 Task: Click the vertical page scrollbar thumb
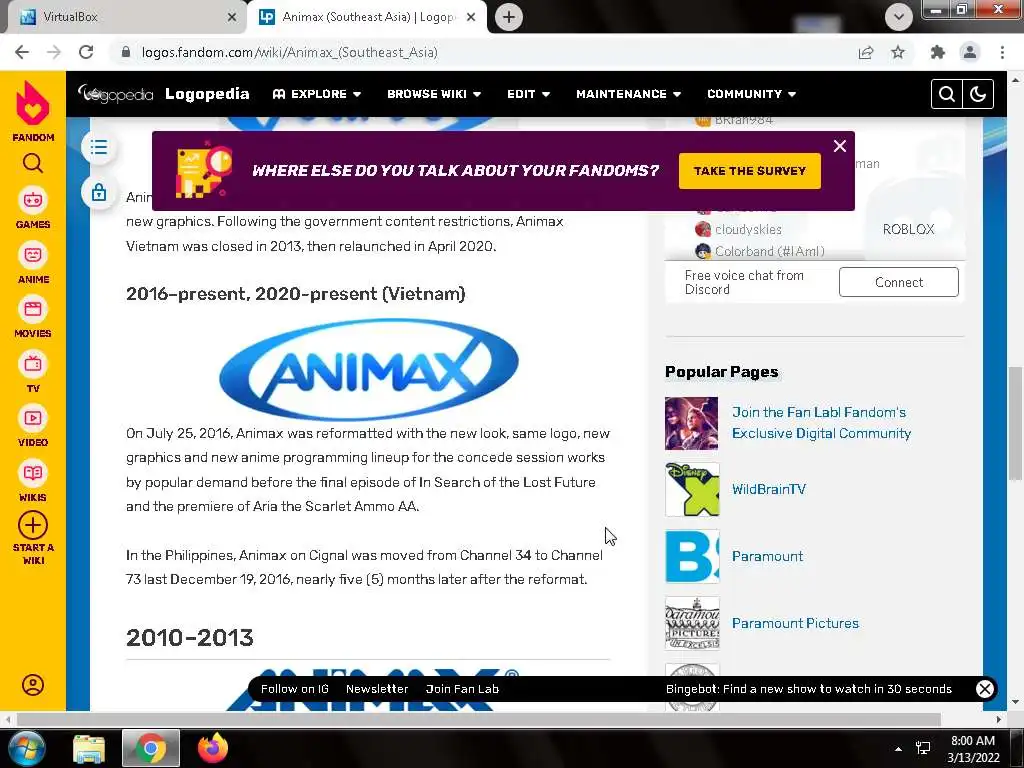1015,423
